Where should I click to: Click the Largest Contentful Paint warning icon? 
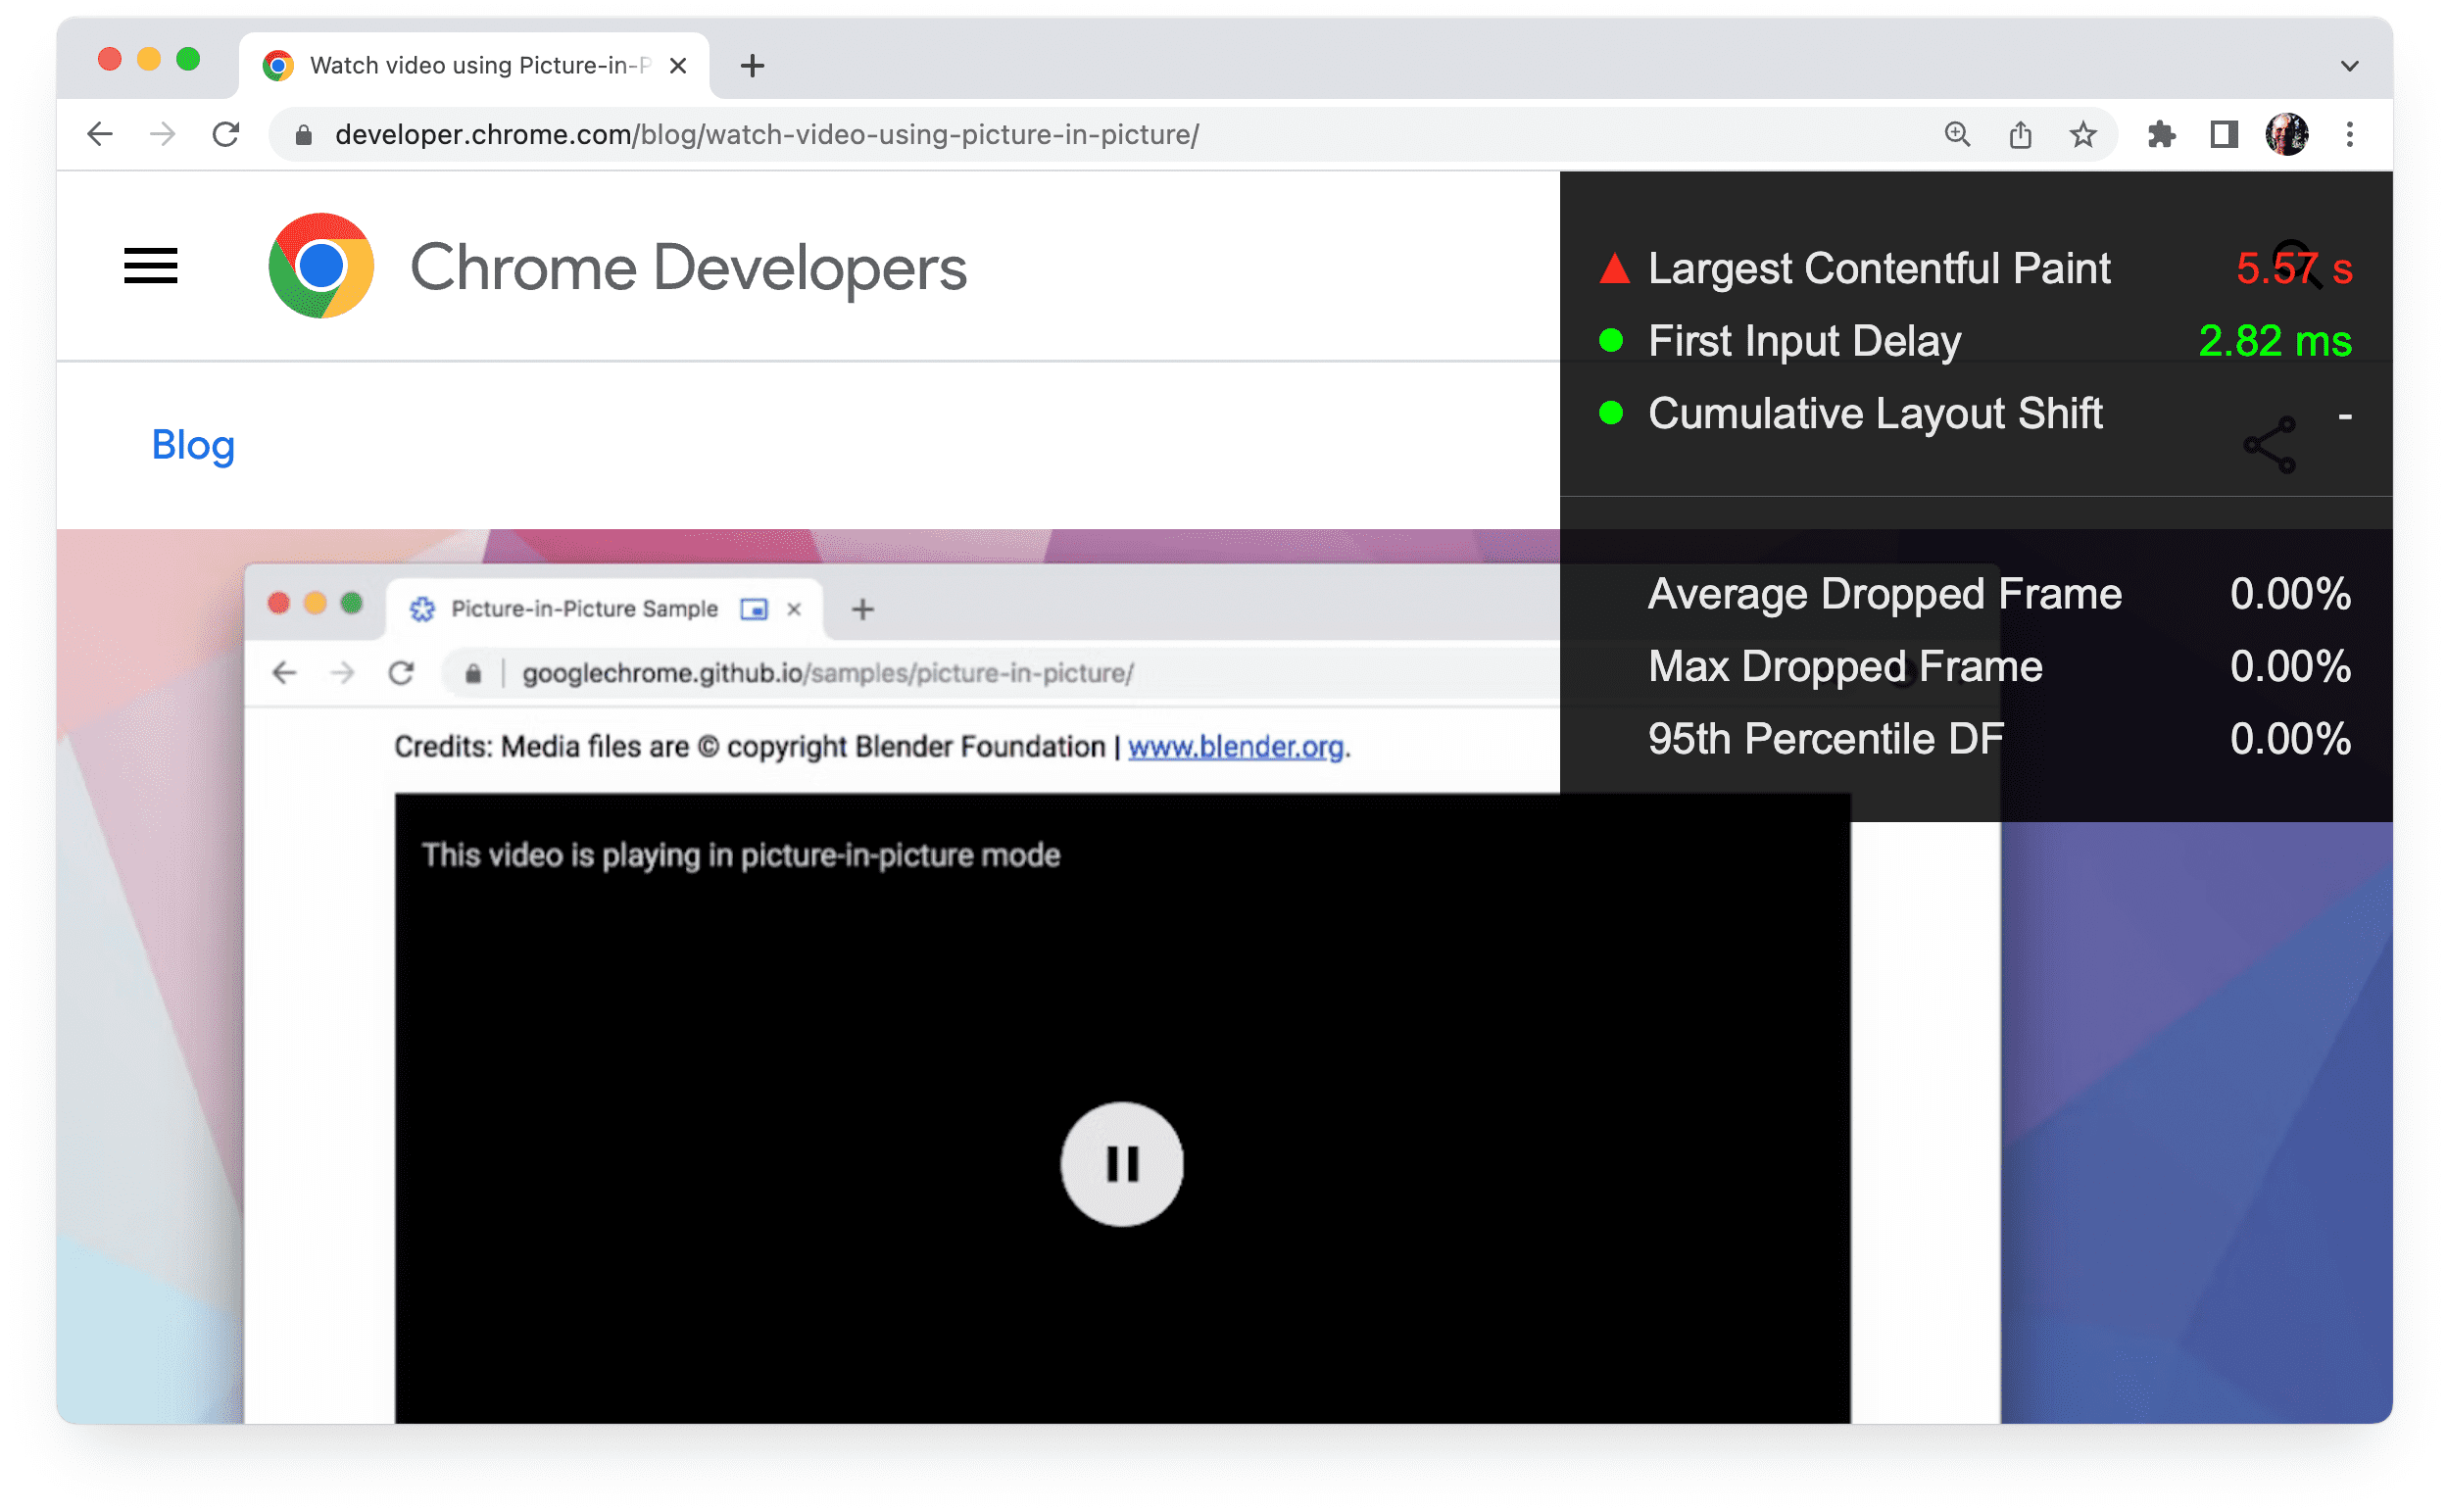1613,268
